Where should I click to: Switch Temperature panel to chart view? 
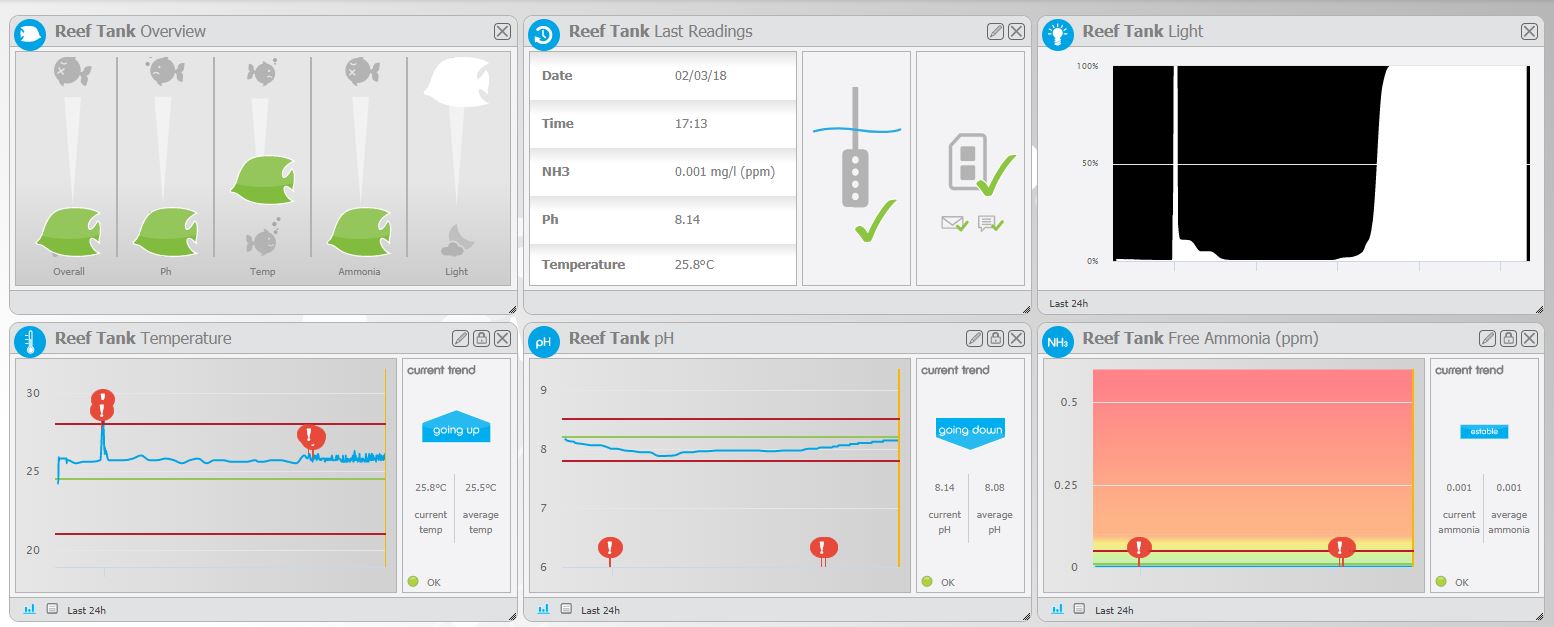click(29, 609)
